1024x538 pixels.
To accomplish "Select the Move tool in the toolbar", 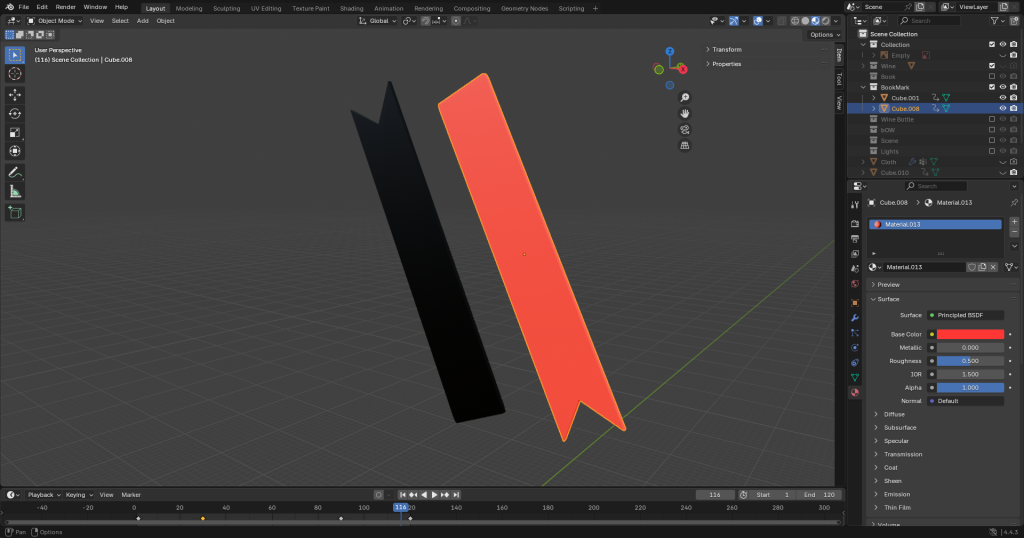I will pyautogui.click(x=15, y=94).
